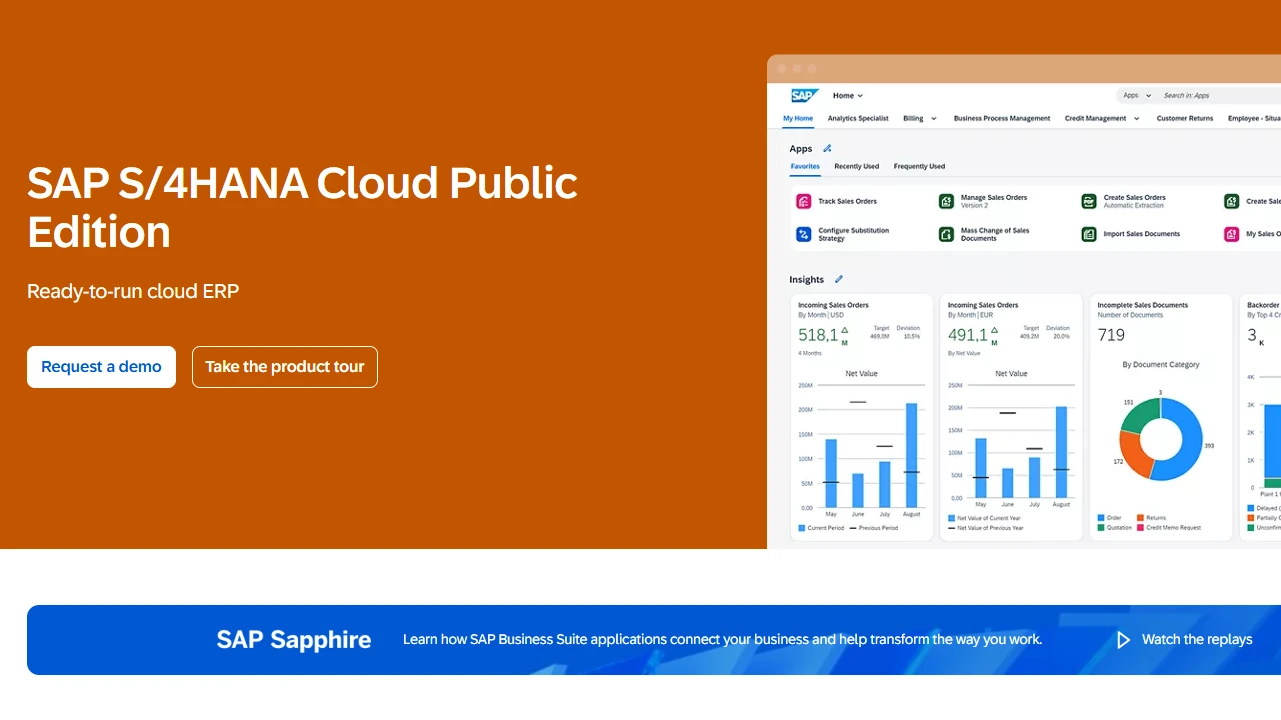
Task: Expand the Home dropdown next to the SAP logo
Action: point(848,96)
